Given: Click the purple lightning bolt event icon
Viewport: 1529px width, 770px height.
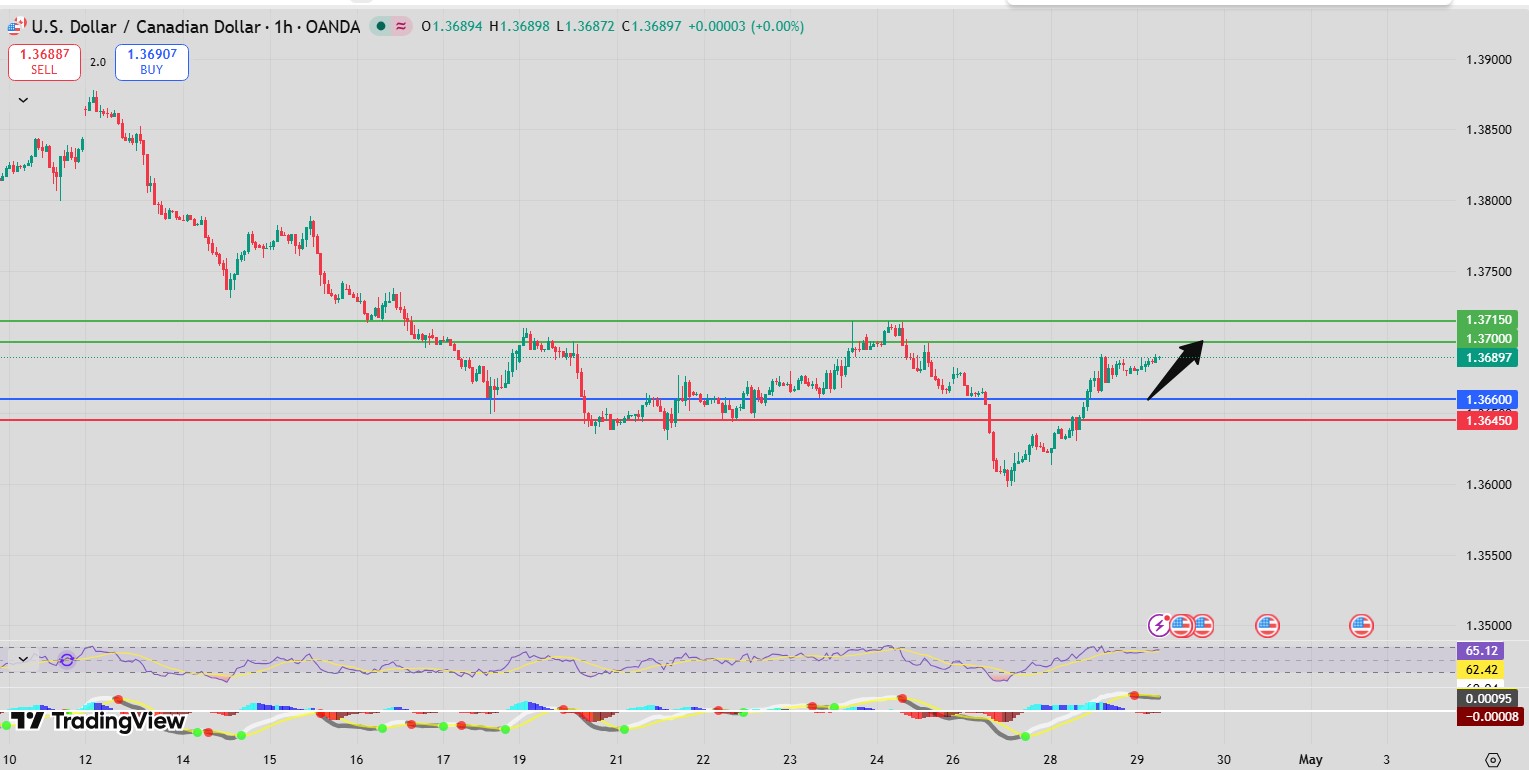Looking at the screenshot, I should tap(1160, 626).
